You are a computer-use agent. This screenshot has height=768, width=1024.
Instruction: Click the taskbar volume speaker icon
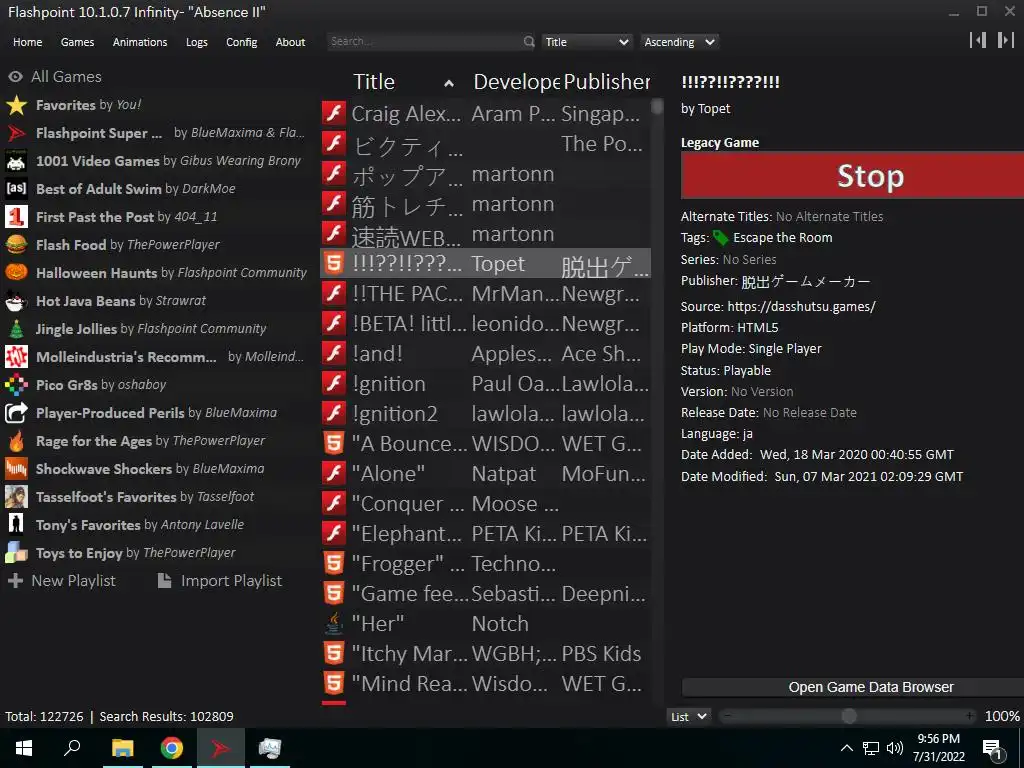895,748
